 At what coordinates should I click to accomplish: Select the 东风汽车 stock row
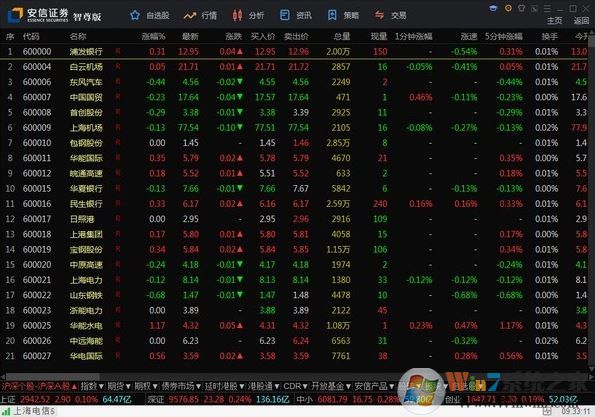click(294, 82)
